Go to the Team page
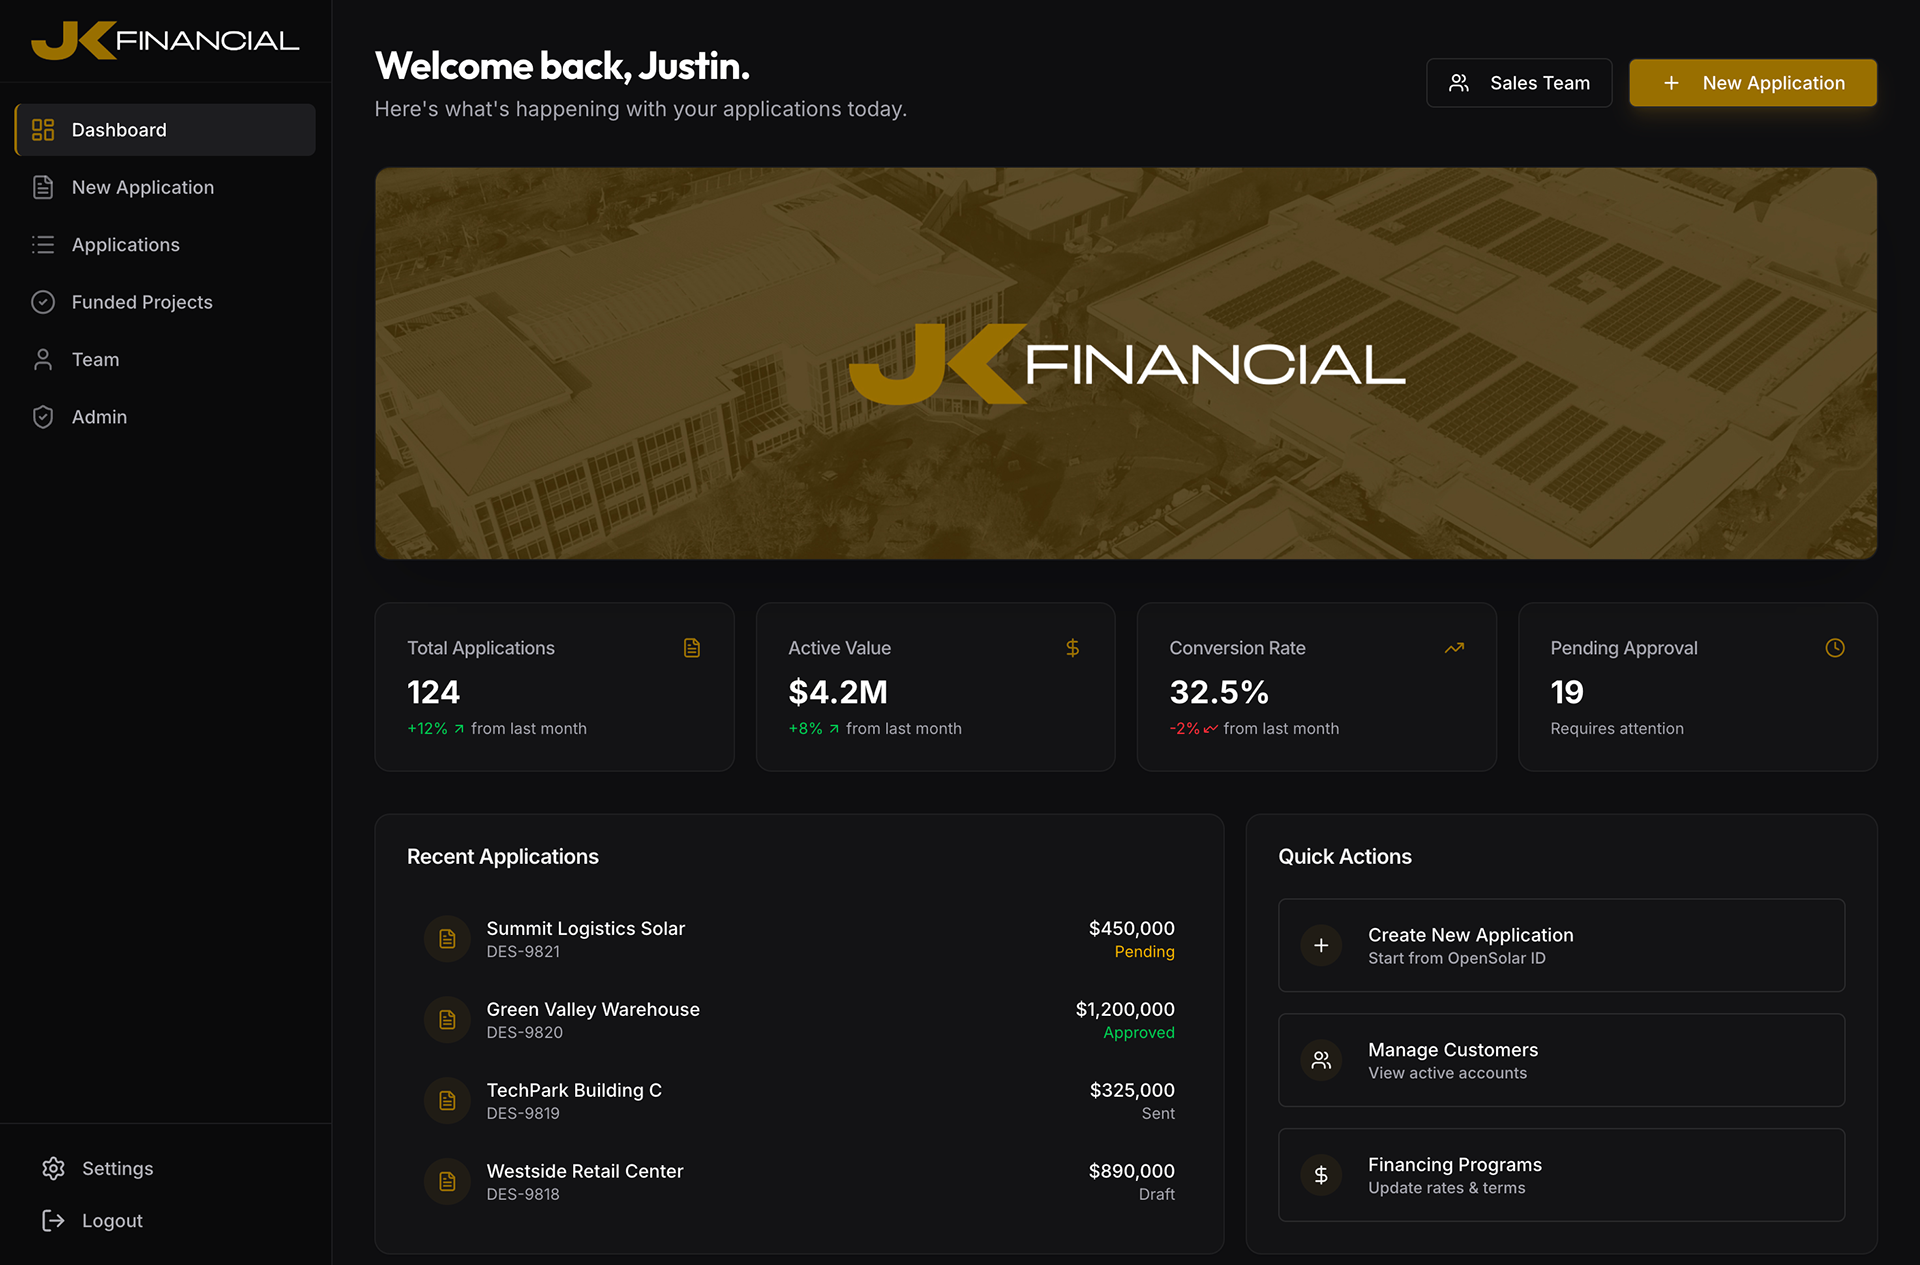The height and width of the screenshot is (1265, 1920). click(x=96, y=360)
